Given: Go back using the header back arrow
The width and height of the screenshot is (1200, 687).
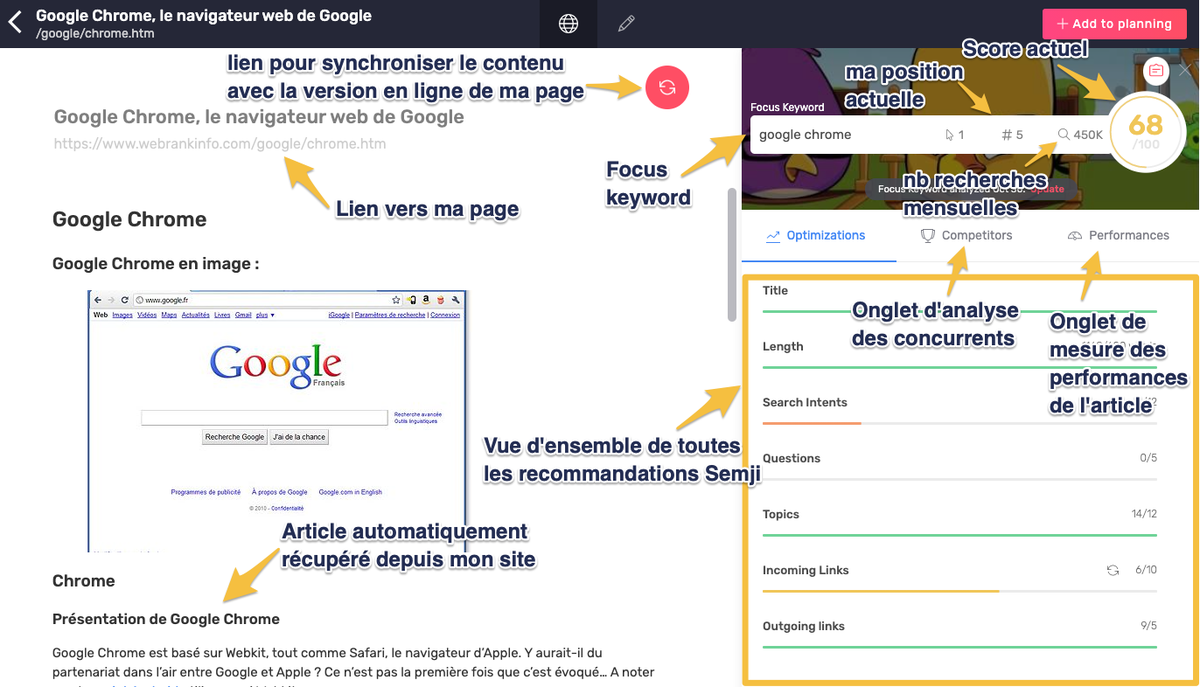Looking at the screenshot, I should (15, 23).
